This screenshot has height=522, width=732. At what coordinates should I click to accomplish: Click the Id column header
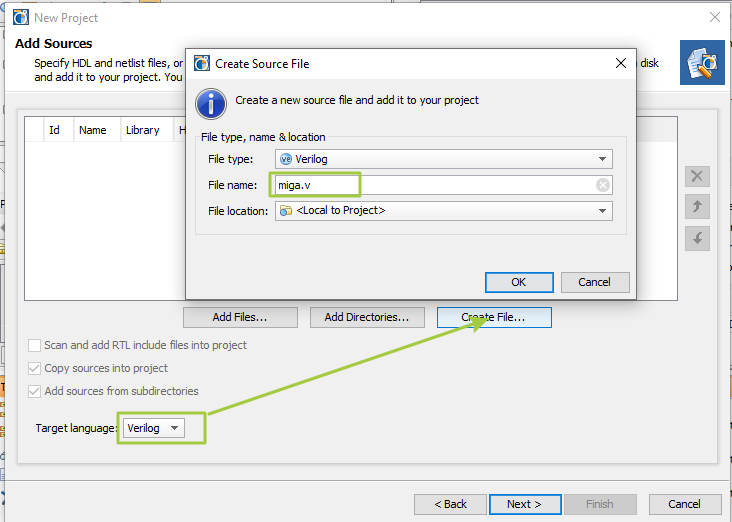[x=58, y=130]
